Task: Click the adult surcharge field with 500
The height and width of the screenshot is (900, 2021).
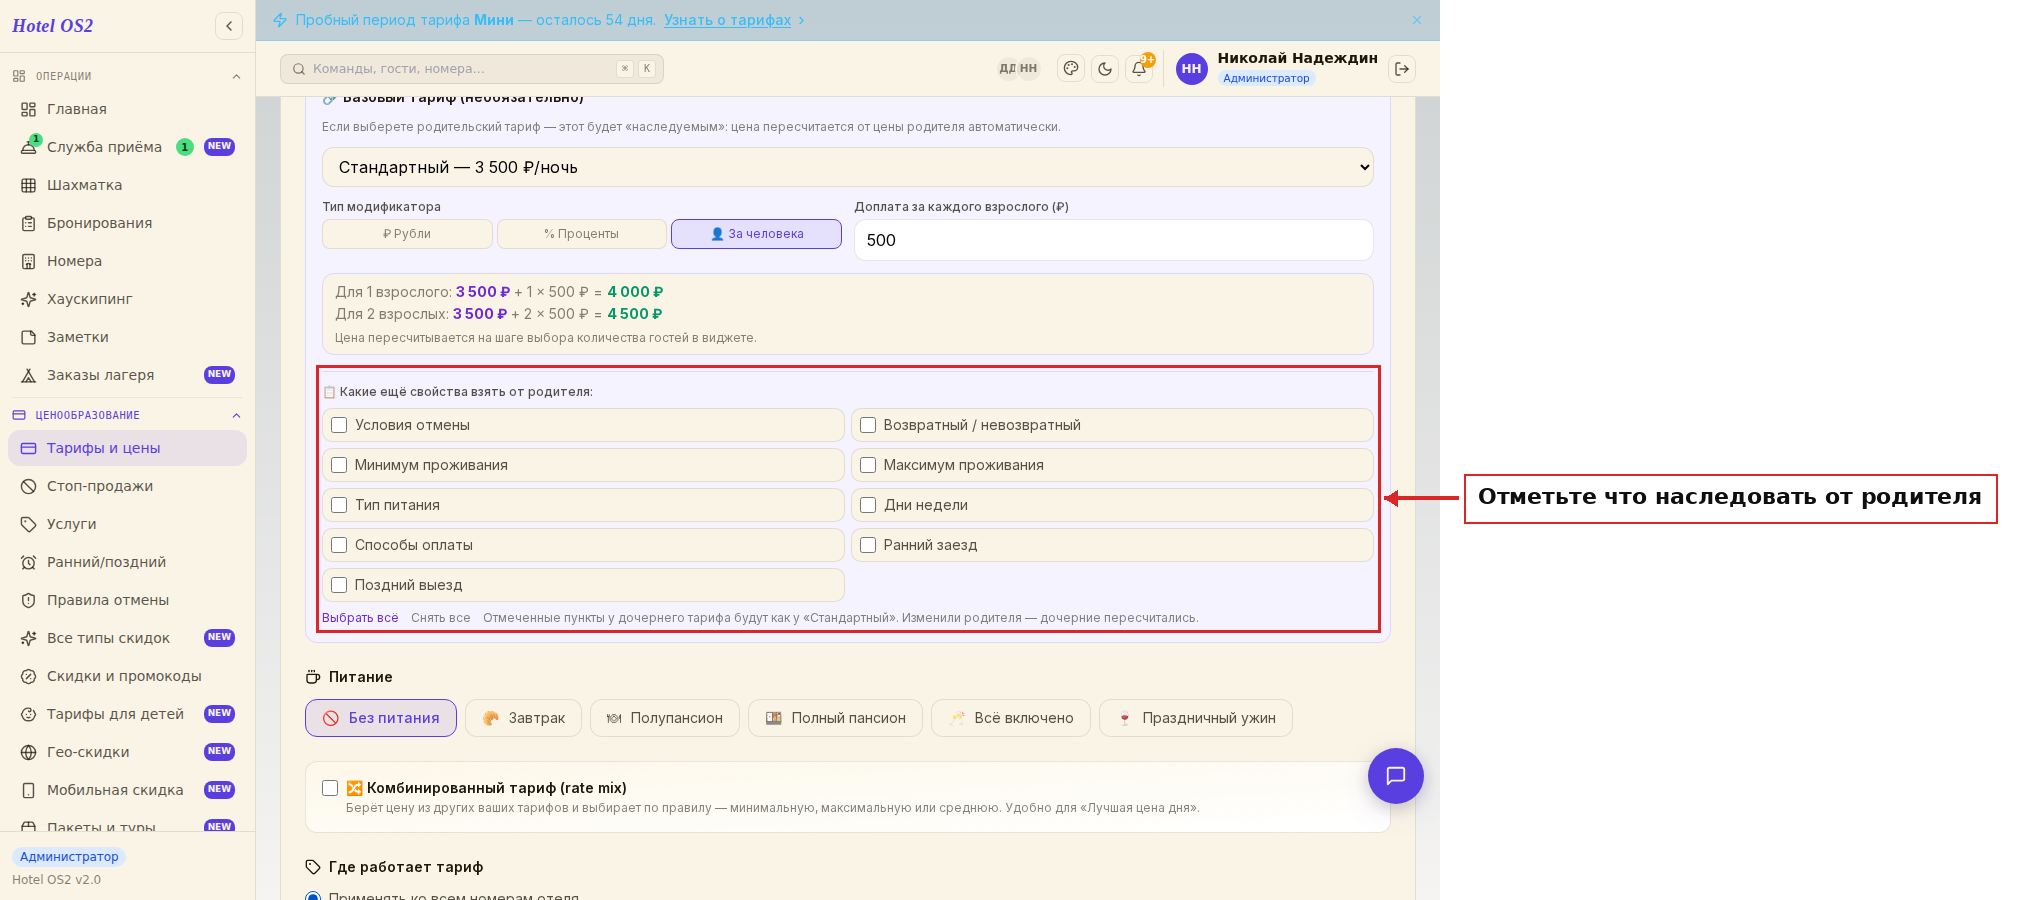Action: point(1113,240)
